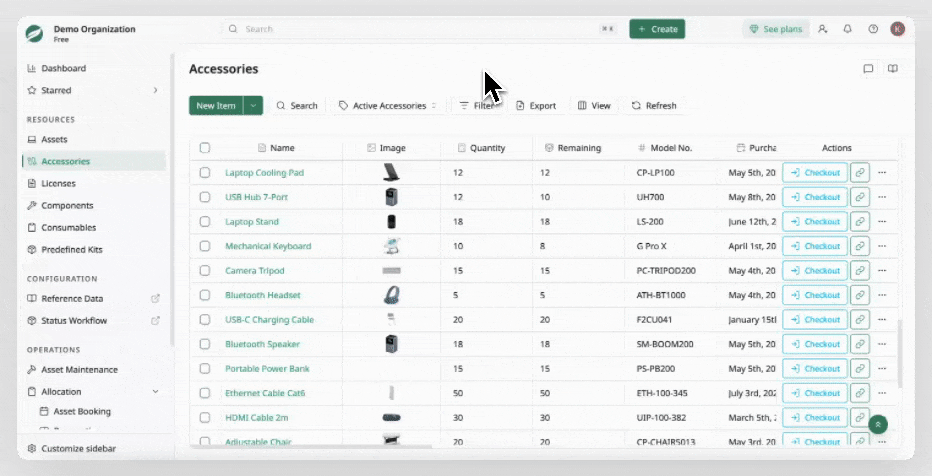Click Refresh in the toolbar
932x476 pixels.
coord(654,105)
